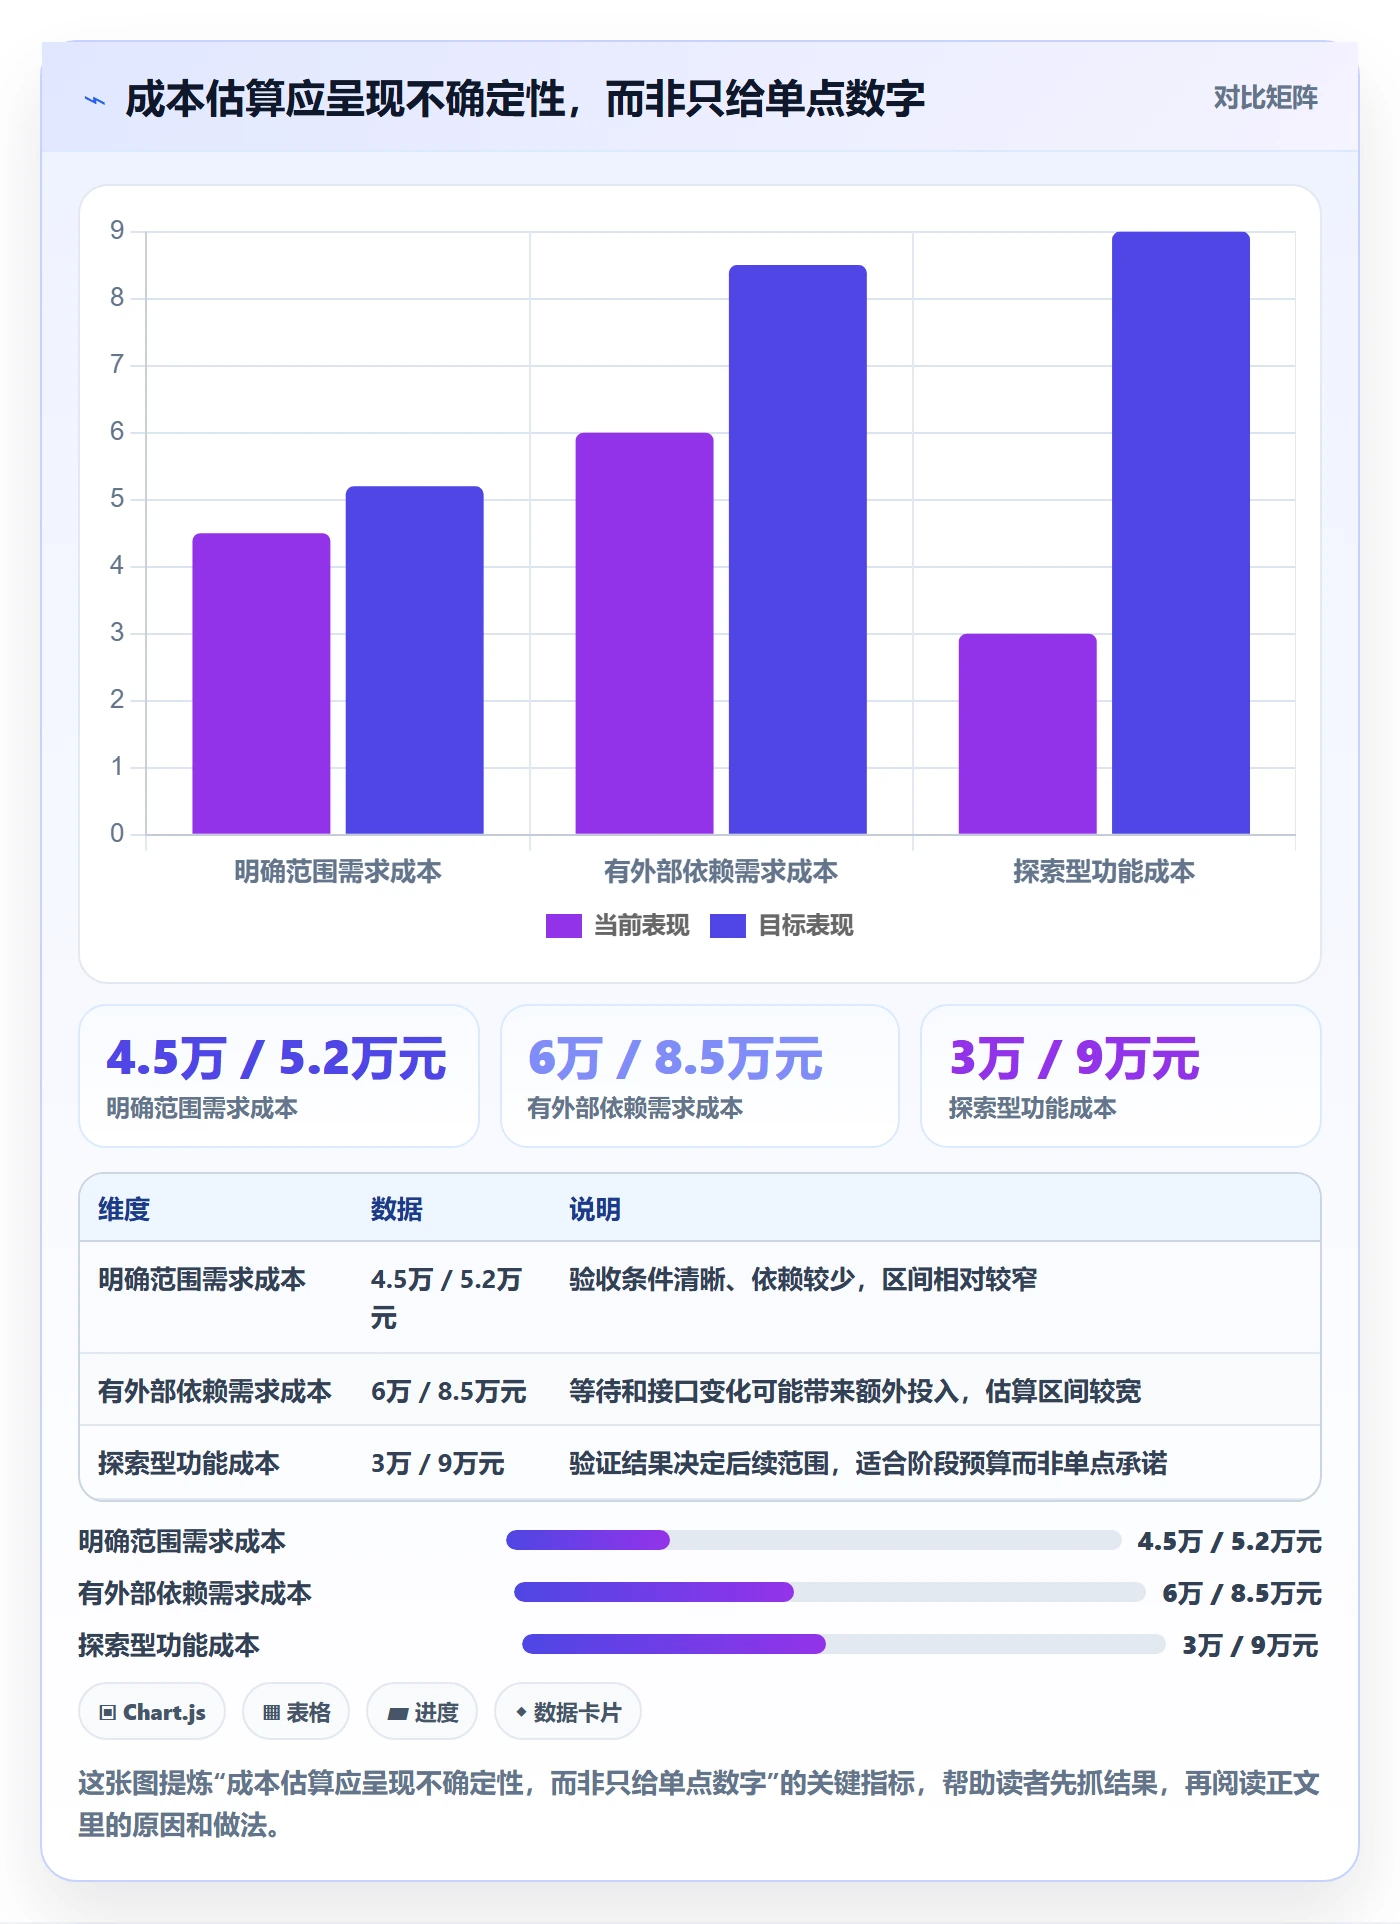This screenshot has width=1400, height=1924.
Task: Click description 验收条件清晰、依赖较少，区间相对较窄
Action: click(803, 1279)
